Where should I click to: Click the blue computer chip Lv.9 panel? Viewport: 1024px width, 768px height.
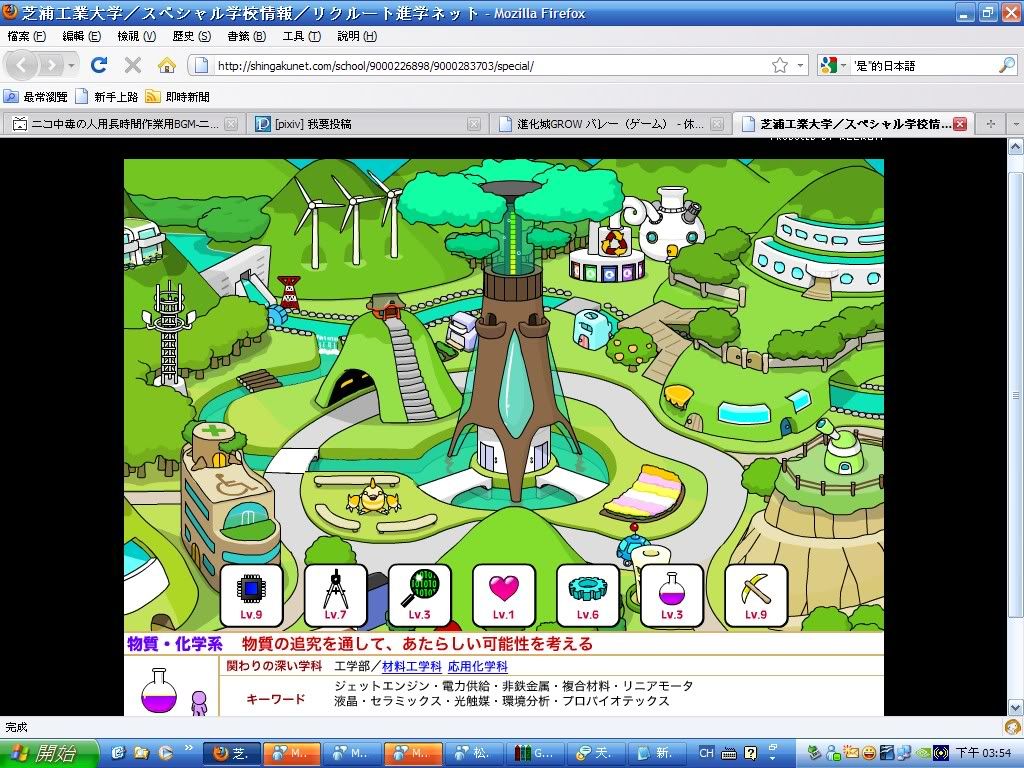(251, 596)
